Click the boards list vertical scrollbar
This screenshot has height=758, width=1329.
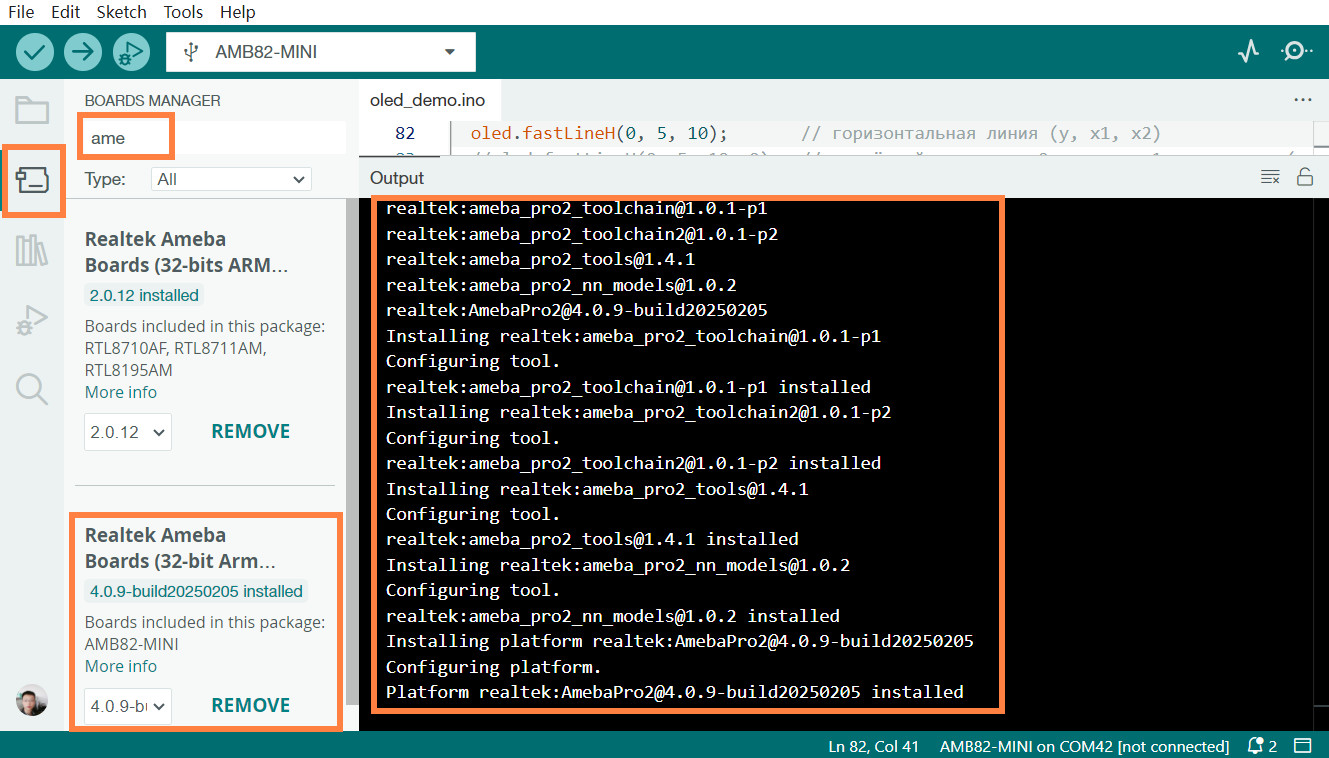coord(351,450)
